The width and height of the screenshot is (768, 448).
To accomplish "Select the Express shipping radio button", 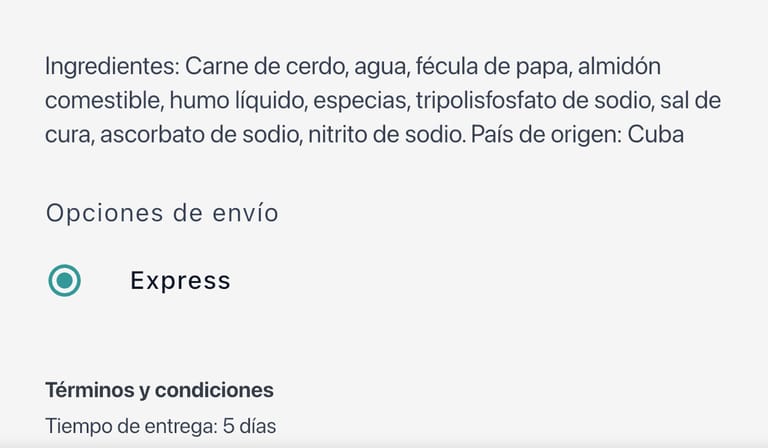I will coord(65,281).
